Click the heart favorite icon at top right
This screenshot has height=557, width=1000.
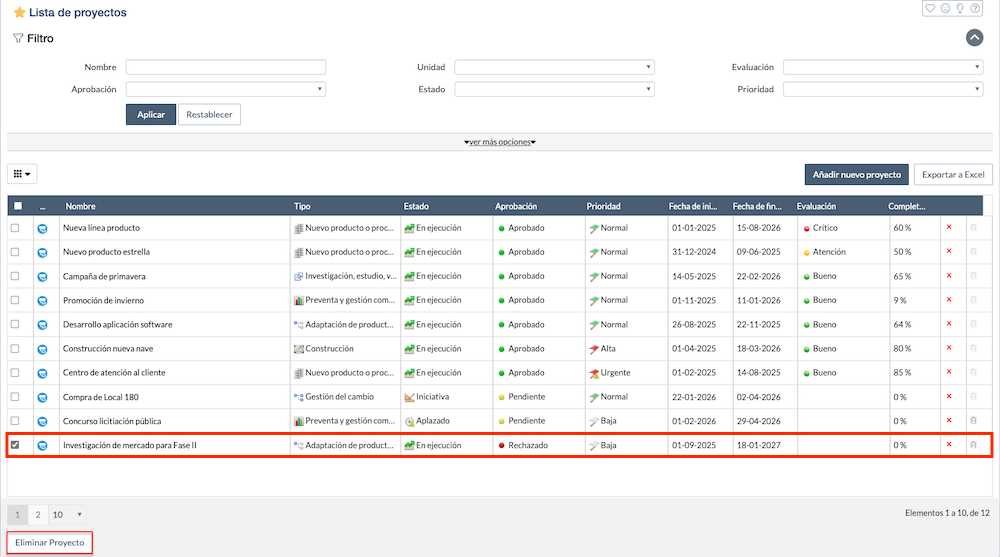pyautogui.click(x=930, y=8)
